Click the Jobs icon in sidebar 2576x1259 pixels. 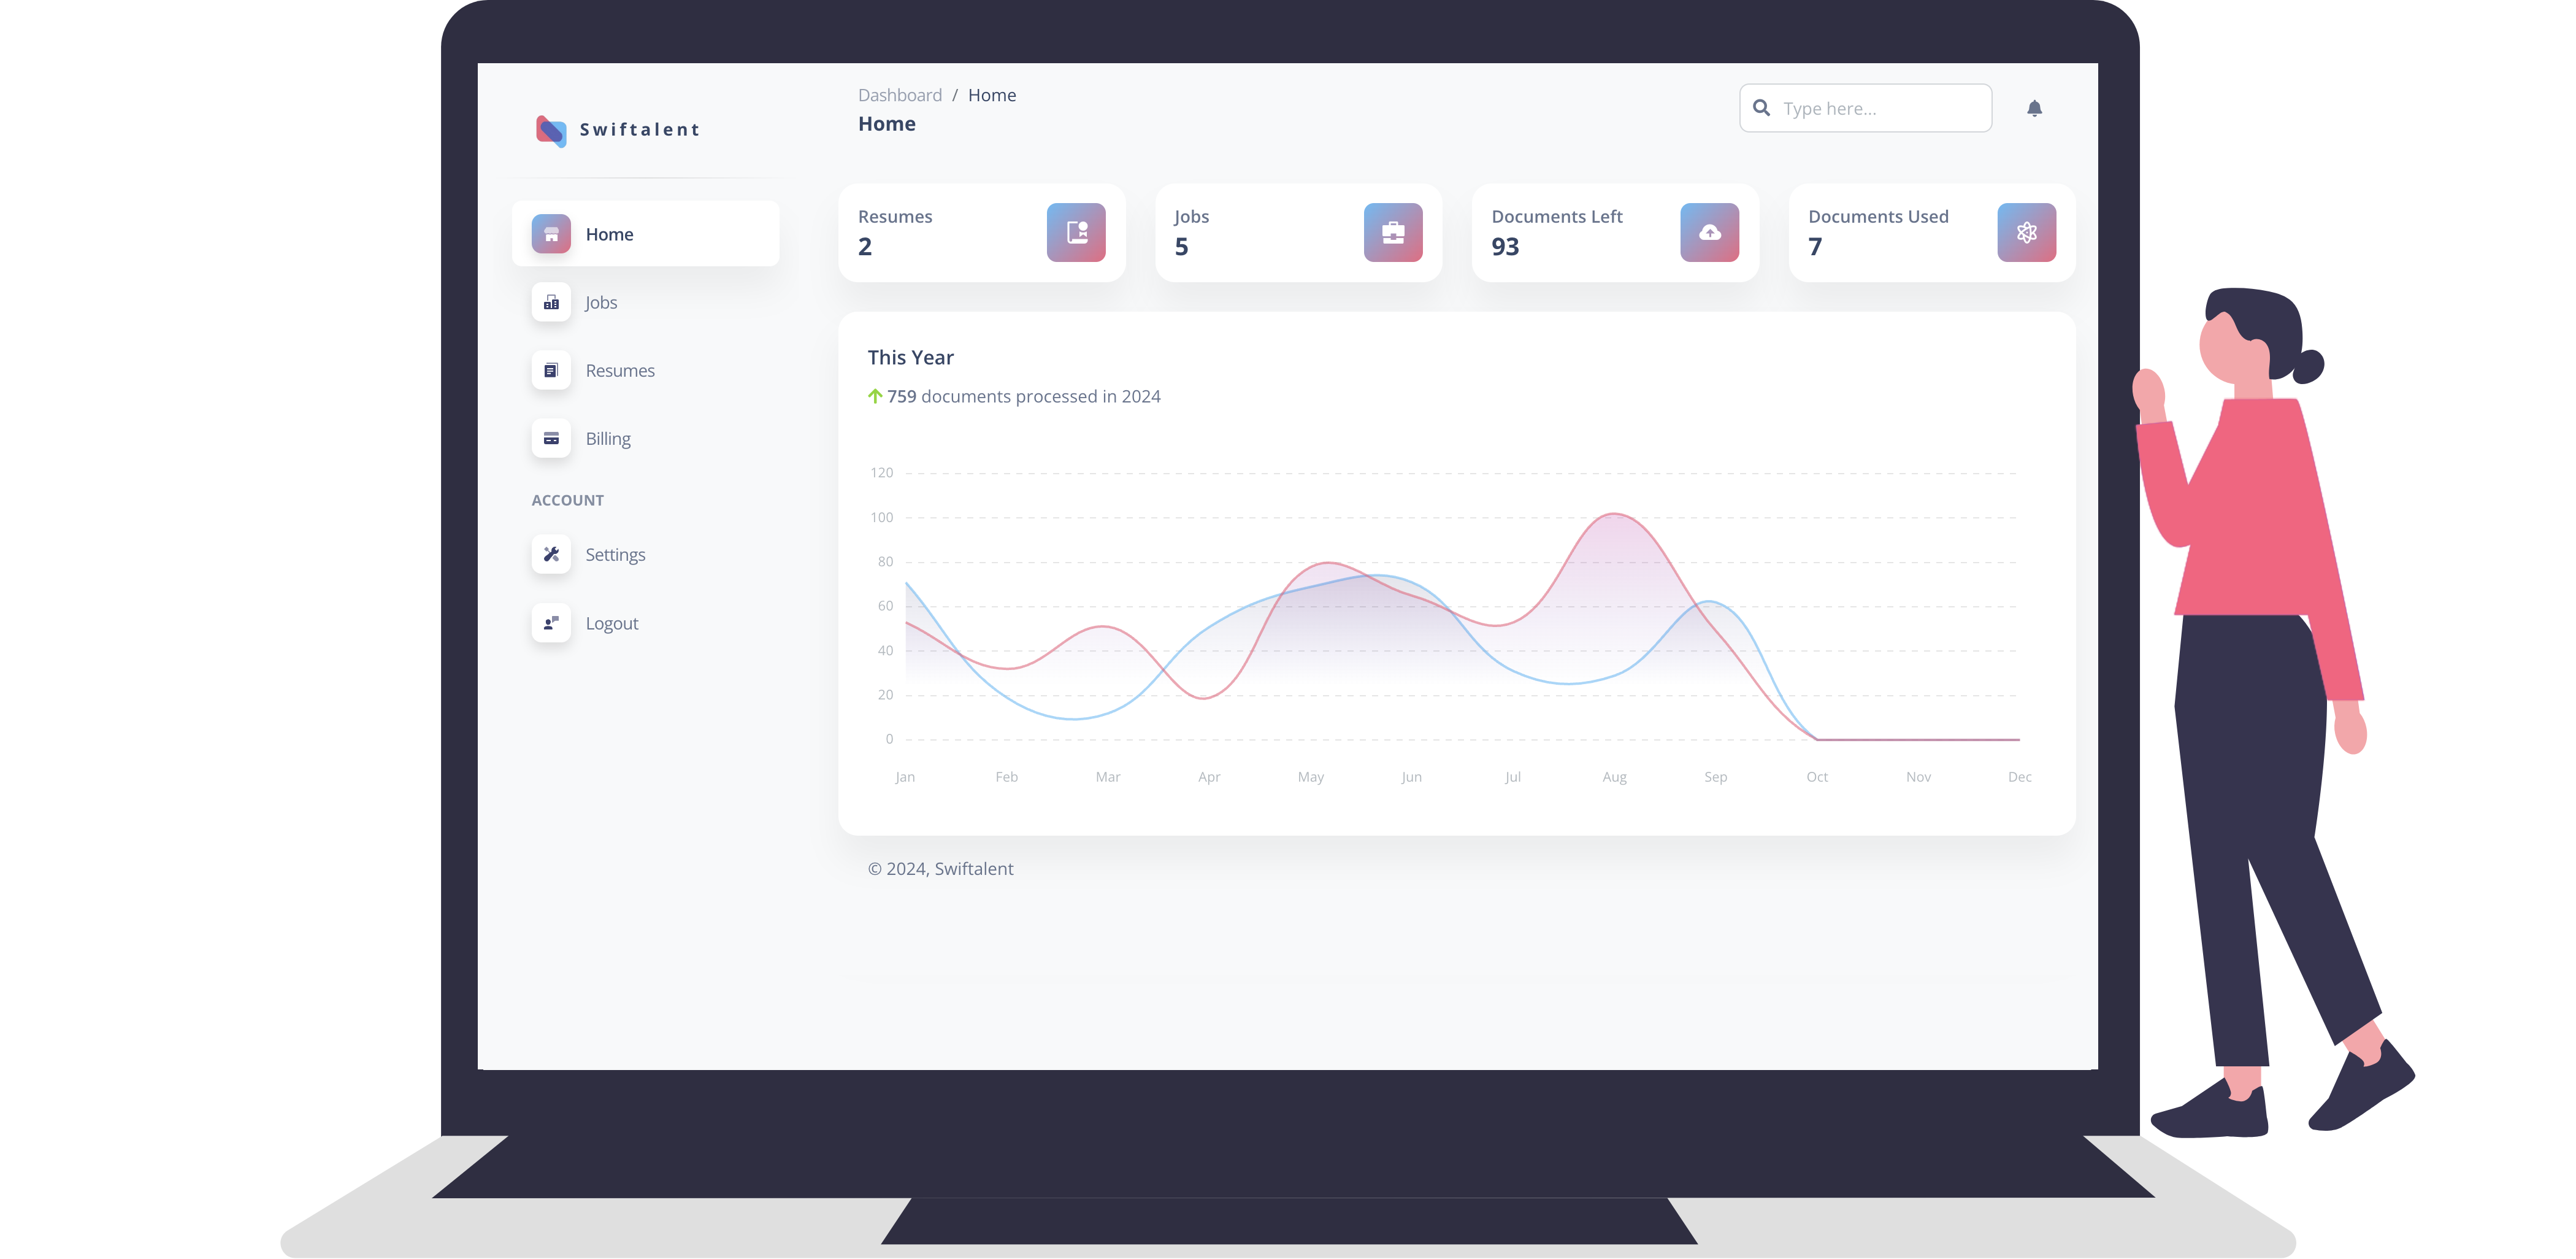click(552, 302)
